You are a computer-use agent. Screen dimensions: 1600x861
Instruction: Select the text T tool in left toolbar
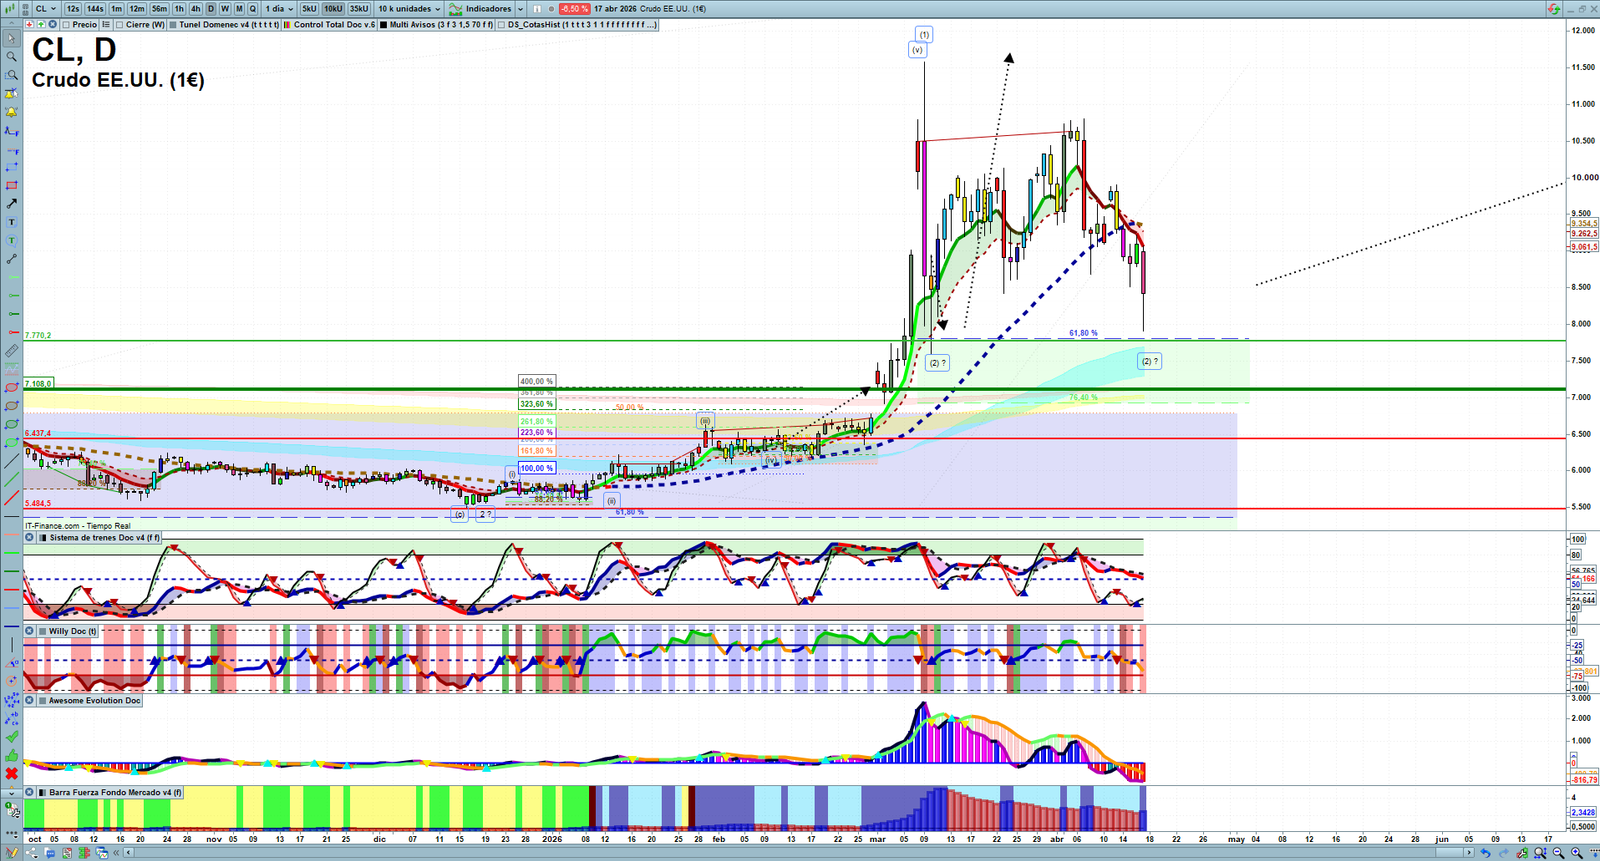point(11,222)
